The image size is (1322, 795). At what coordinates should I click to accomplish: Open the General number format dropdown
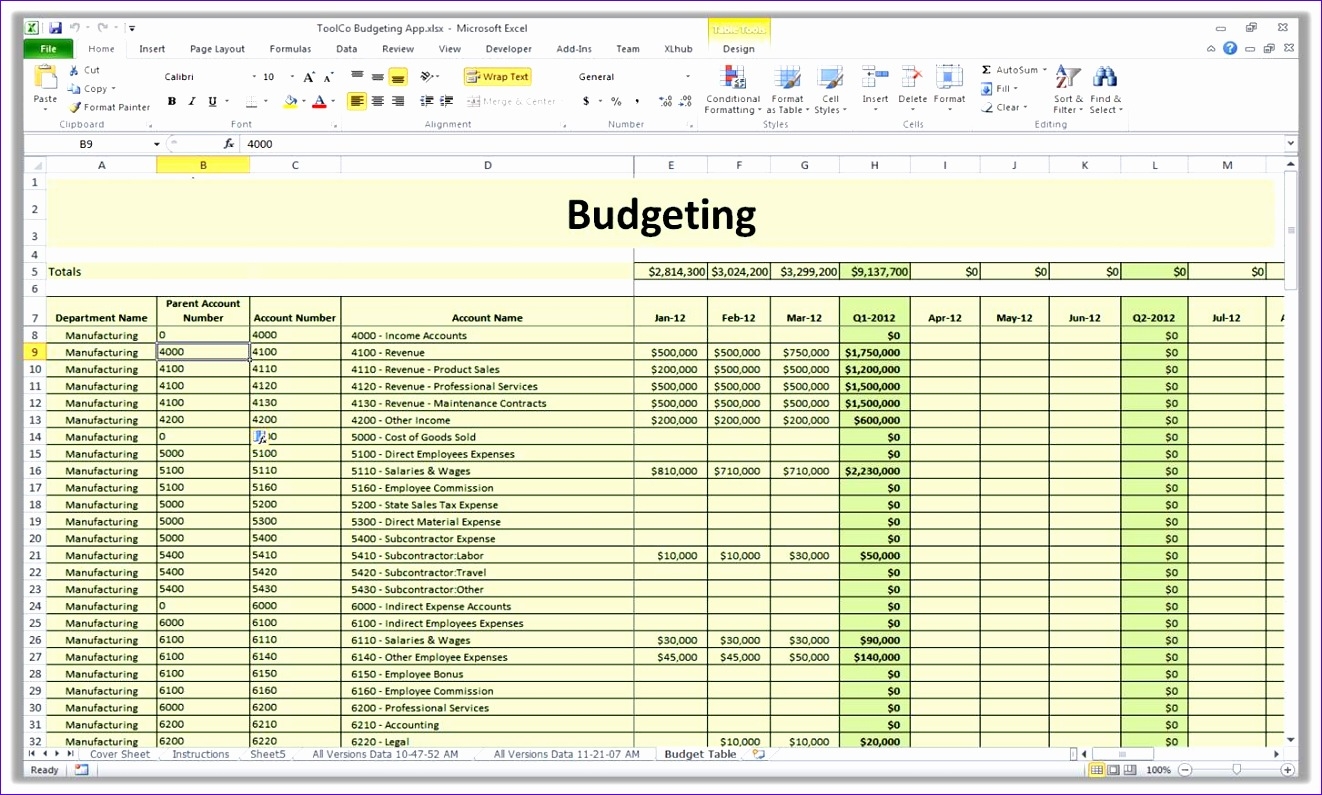pyautogui.click(x=688, y=76)
